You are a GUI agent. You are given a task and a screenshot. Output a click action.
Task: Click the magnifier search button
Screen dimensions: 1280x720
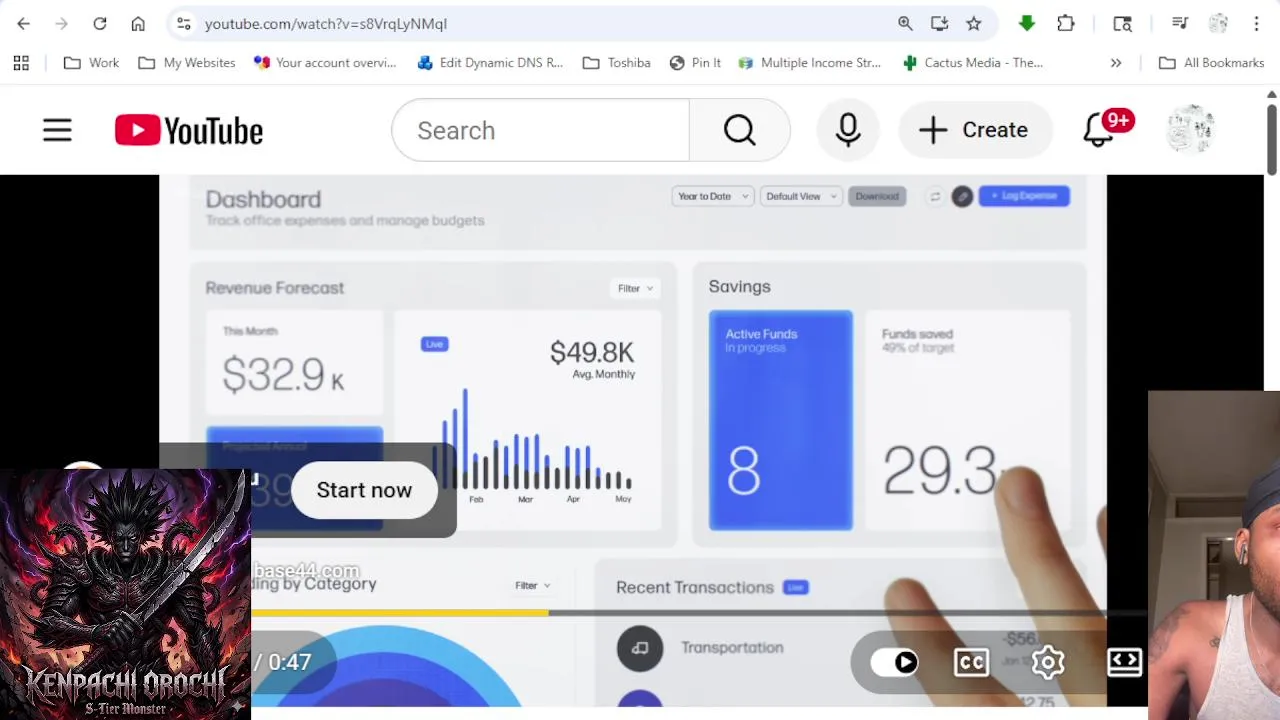[x=740, y=130]
